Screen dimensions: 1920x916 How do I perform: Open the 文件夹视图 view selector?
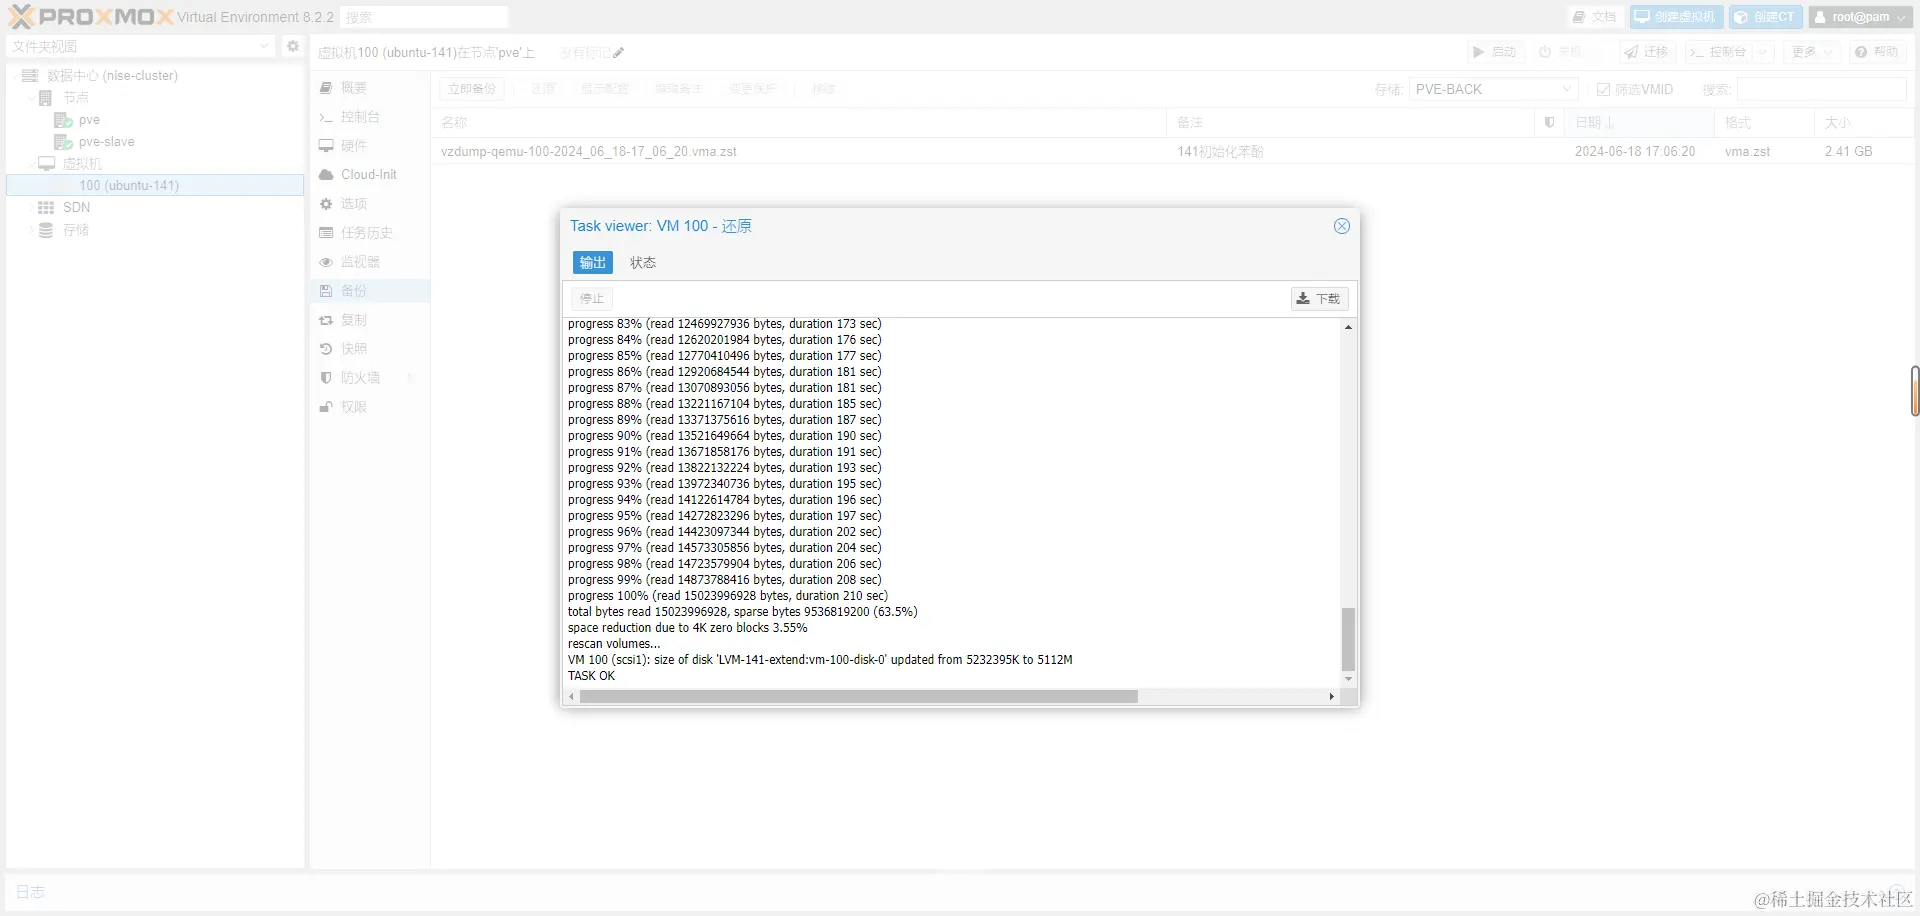140,46
